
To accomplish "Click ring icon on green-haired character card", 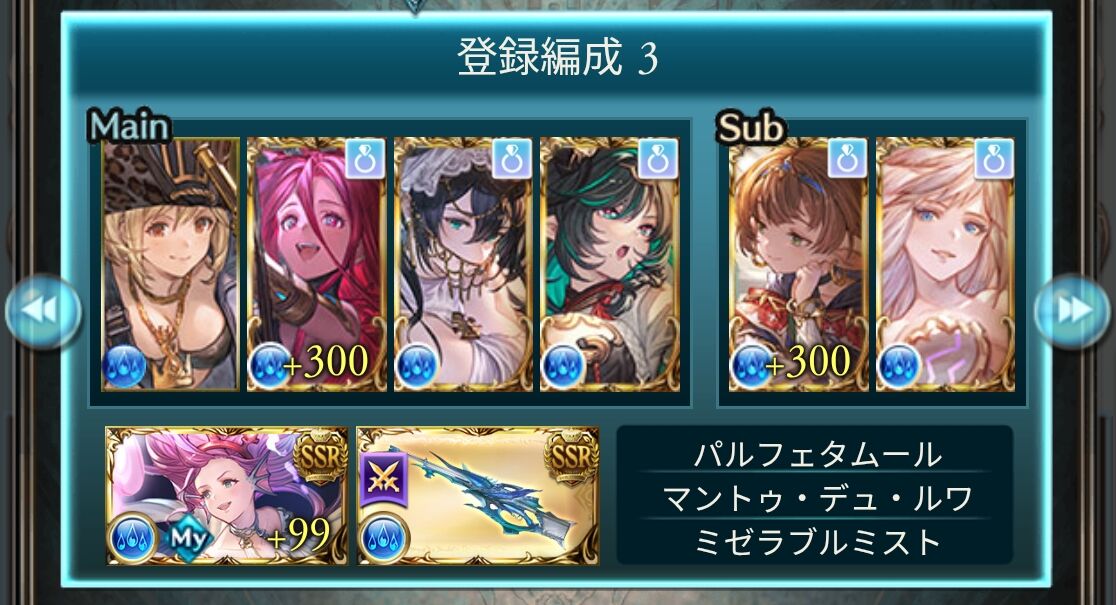I will [x=658, y=159].
